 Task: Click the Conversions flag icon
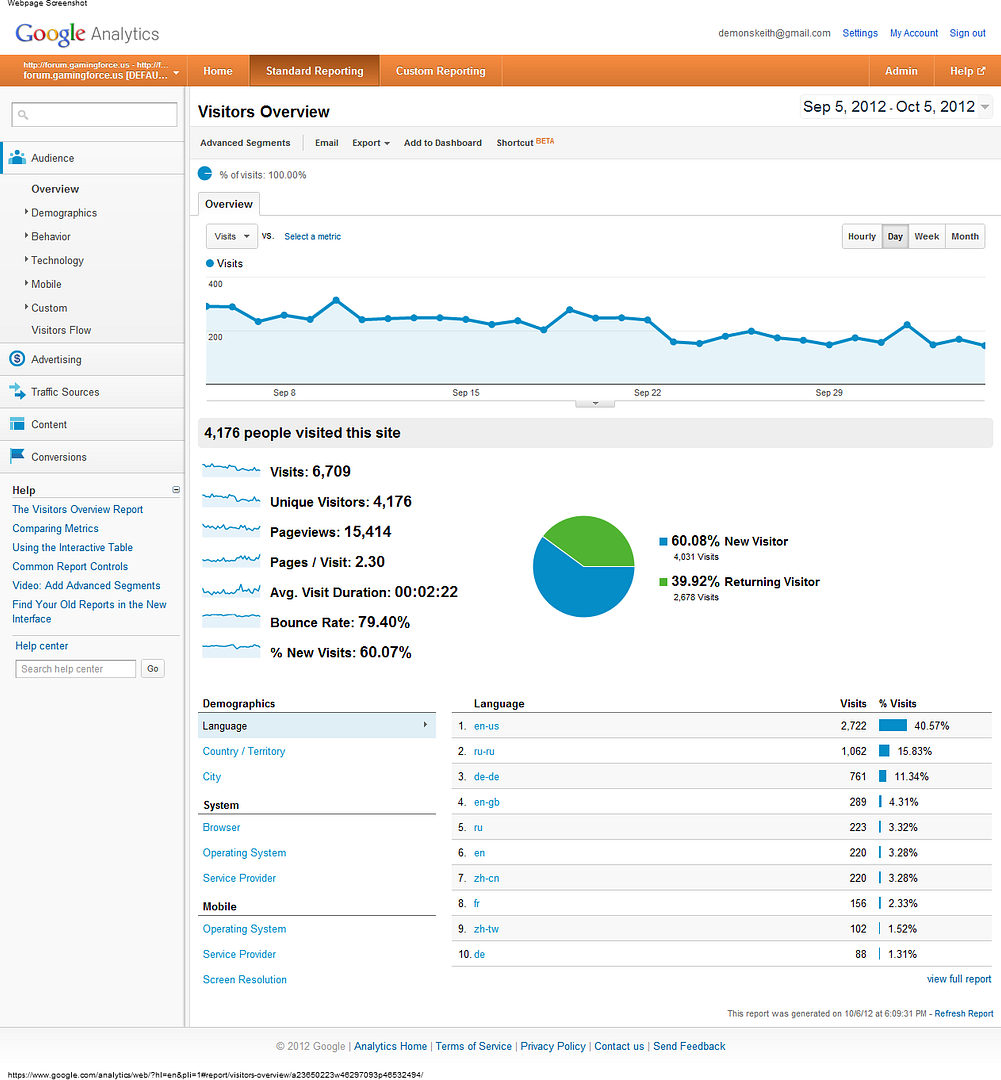[x=17, y=456]
